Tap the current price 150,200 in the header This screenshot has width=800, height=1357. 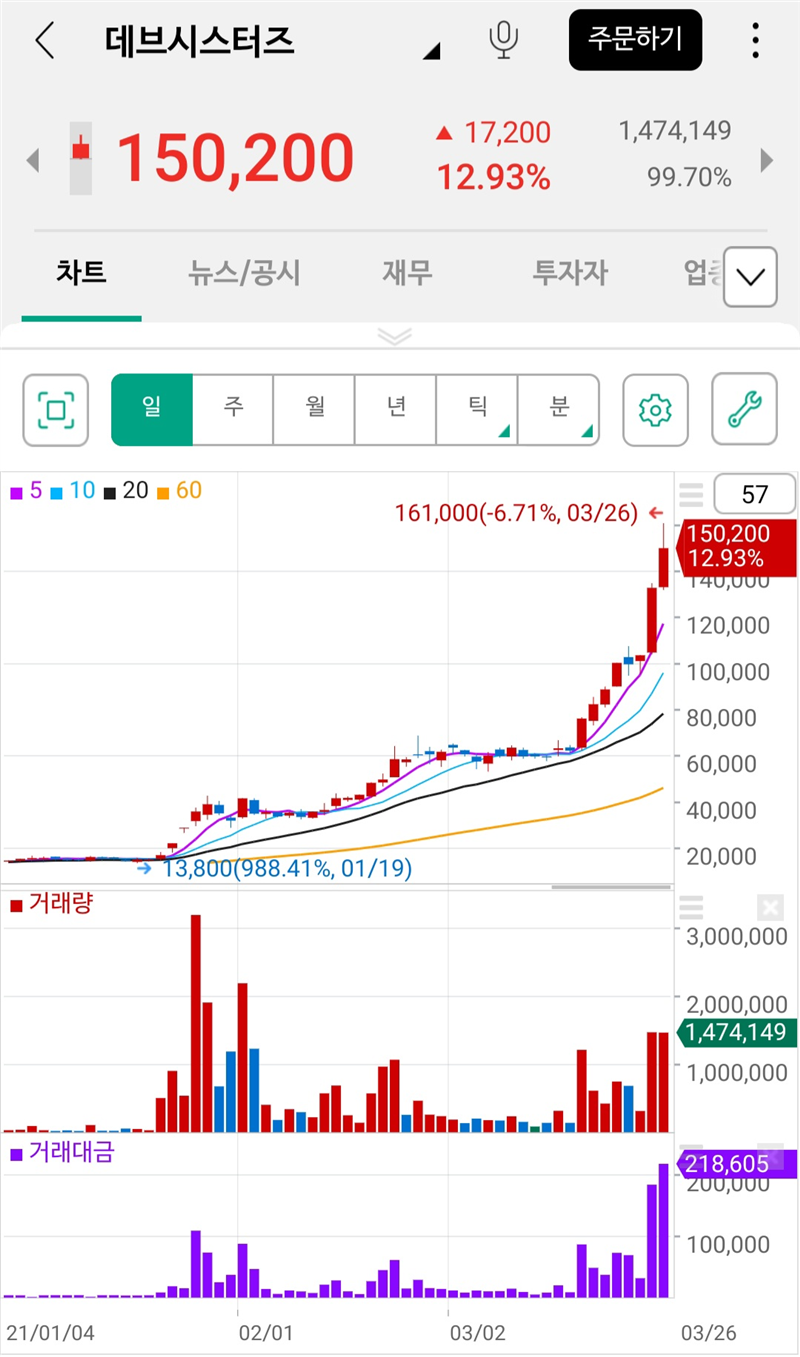236,159
